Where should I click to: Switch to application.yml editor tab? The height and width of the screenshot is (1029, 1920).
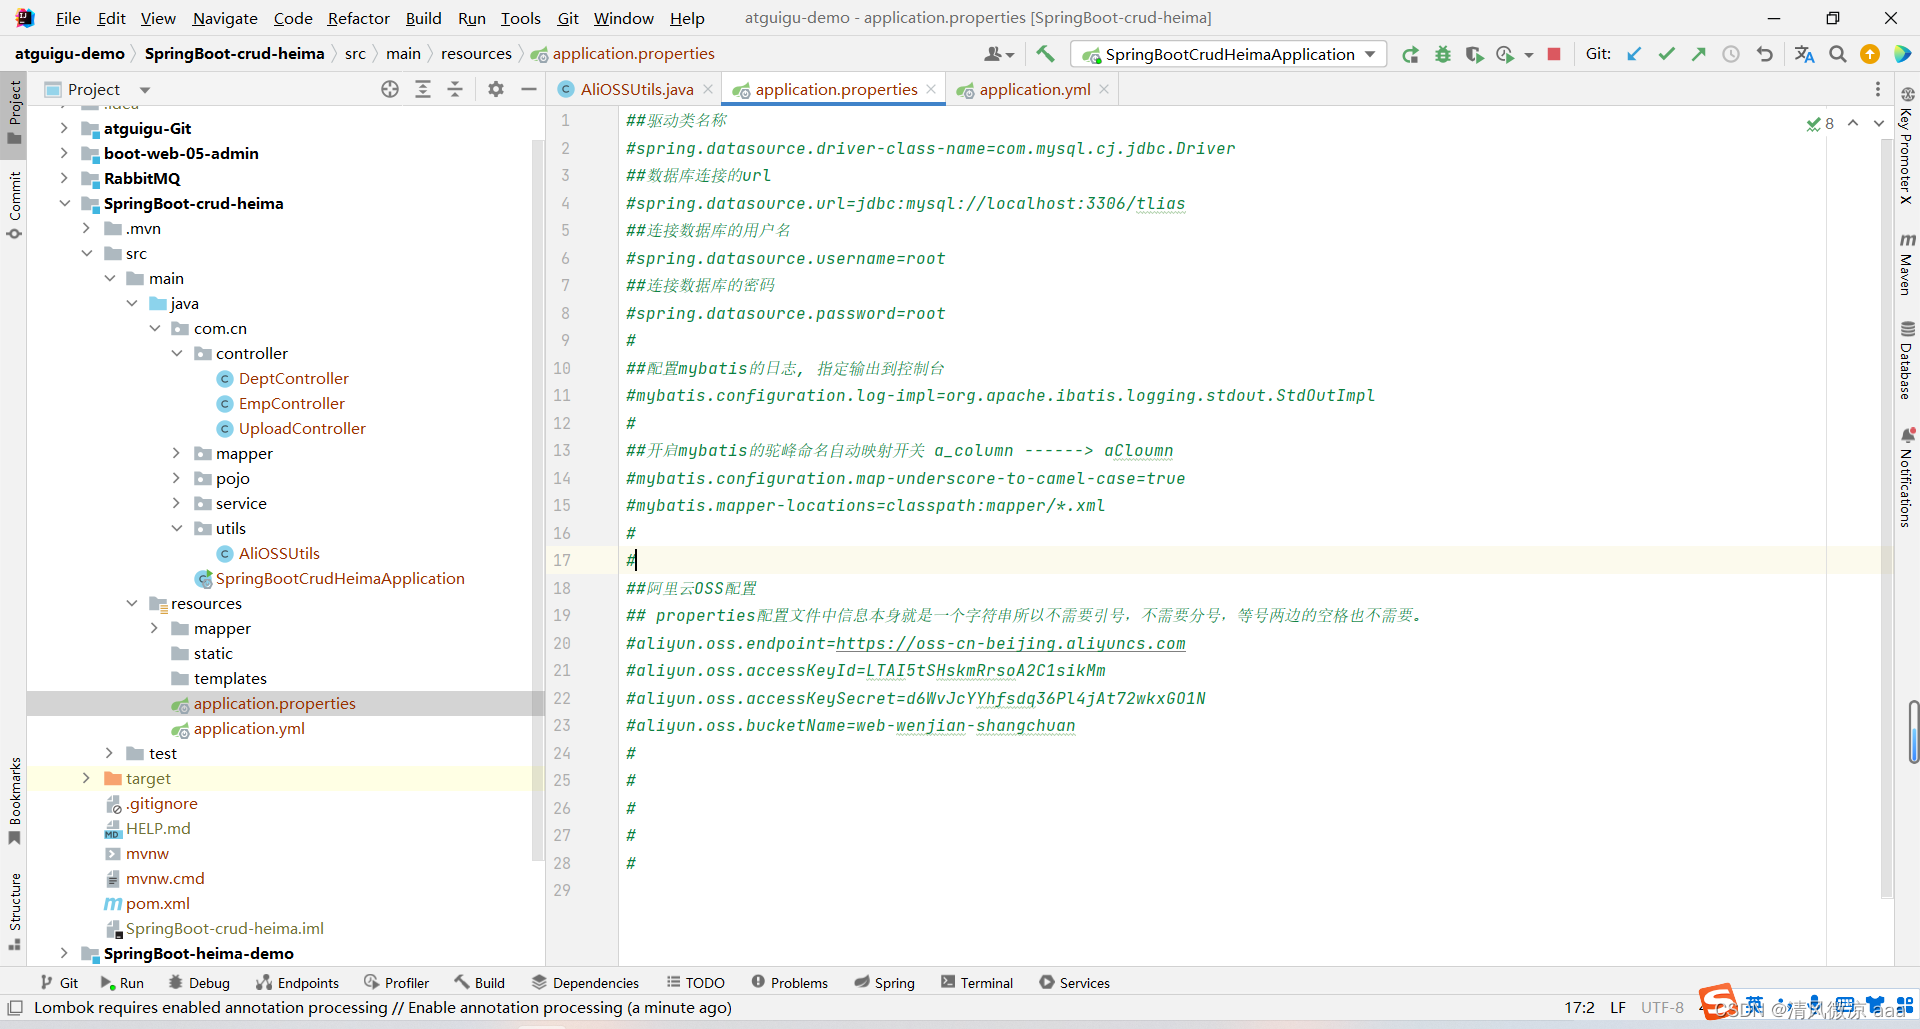[x=1034, y=89]
